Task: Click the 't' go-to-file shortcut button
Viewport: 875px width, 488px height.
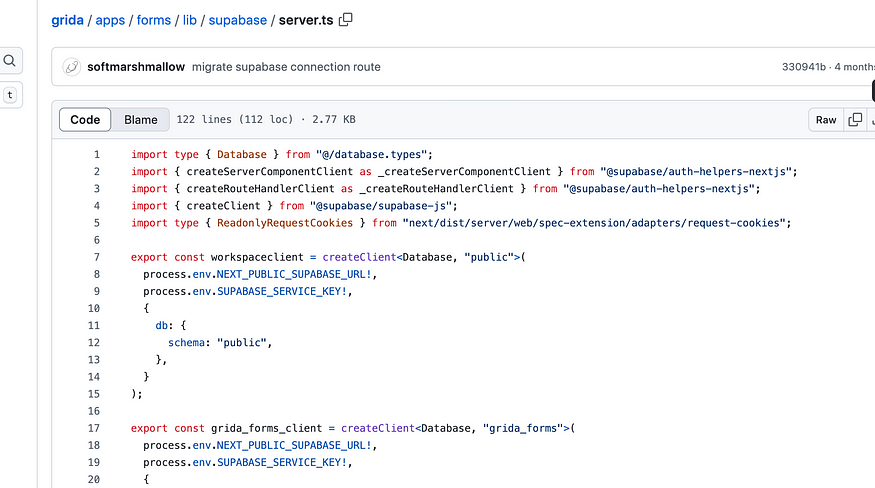Action: point(10,95)
